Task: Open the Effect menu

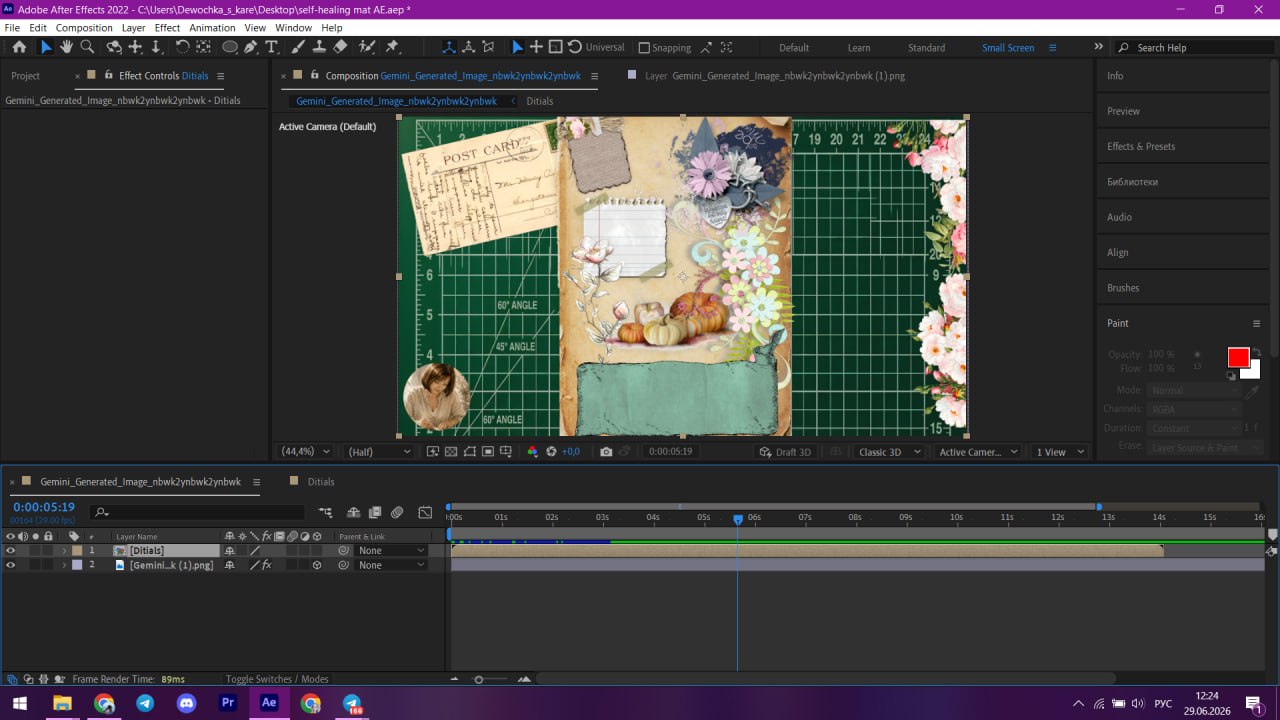Action: click(x=167, y=28)
